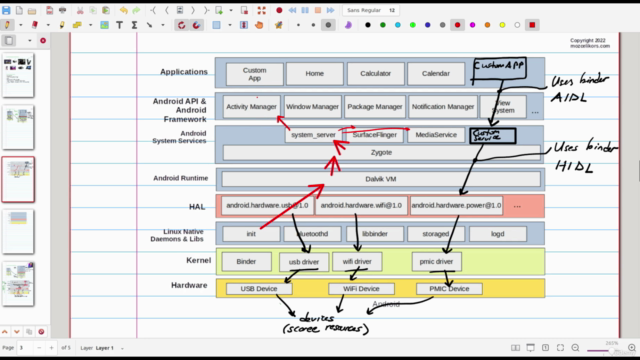Delete the current page
The image size is (640, 360).
click(x=244, y=10)
